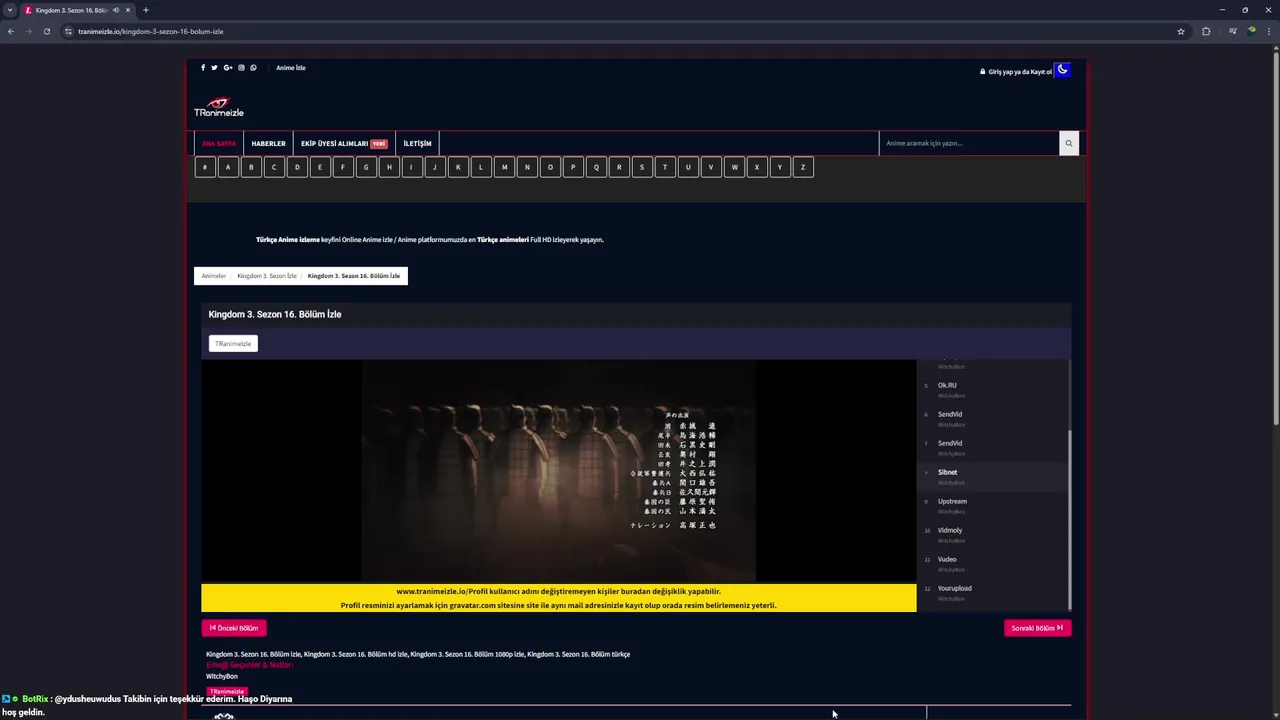The image size is (1280, 720).
Task: Click the video player area
Action: point(558,471)
